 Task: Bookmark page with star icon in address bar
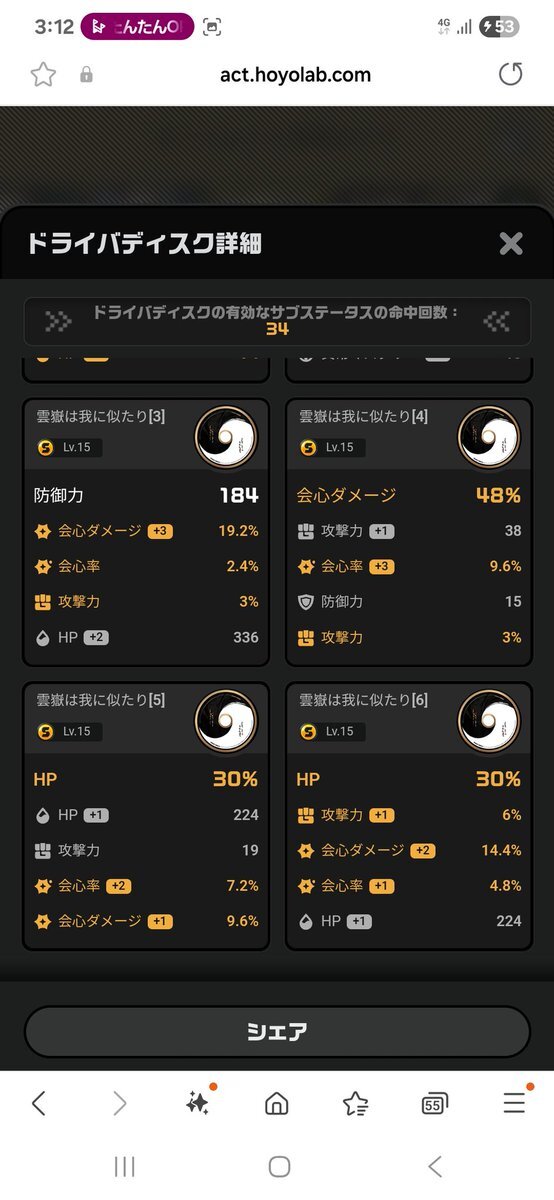[43, 74]
